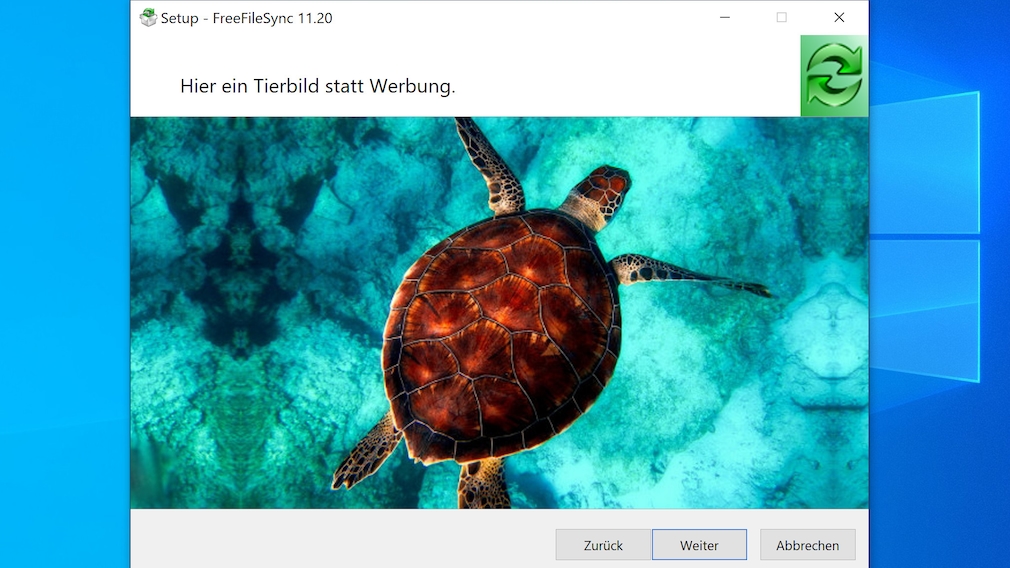Image resolution: width=1010 pixels, height=568 pixels.
Task: Go back using the Zurück button
Action: pos(603,545)
